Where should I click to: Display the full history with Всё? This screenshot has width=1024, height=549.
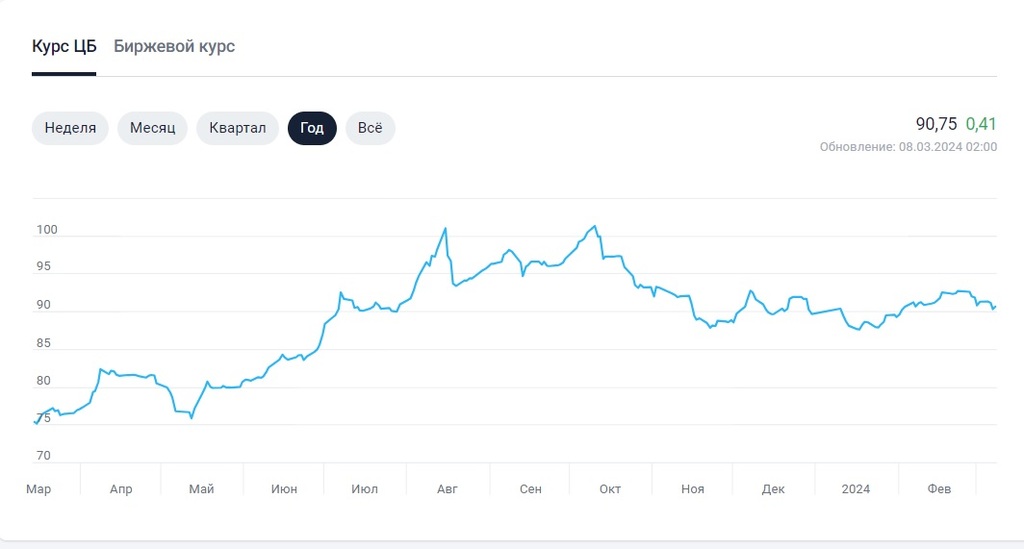pos(370,128)
